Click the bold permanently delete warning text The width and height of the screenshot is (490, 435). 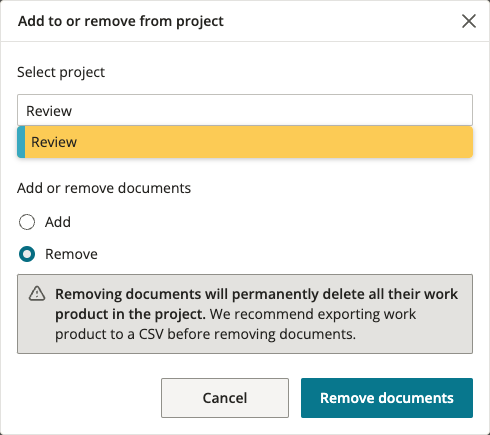point(256,304)
